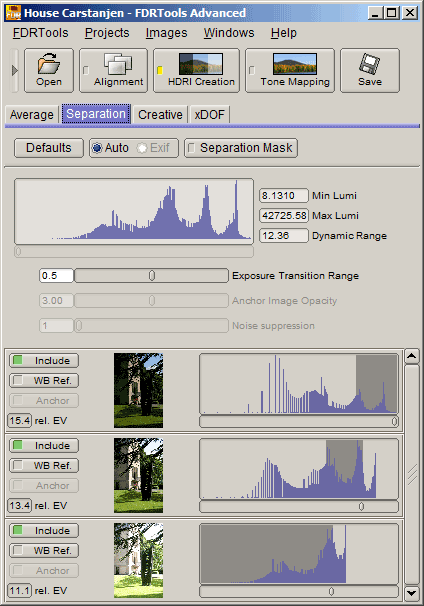Switch to the Creative tab
This screenshot has width=424, height=606.
[x=160, y=115]
